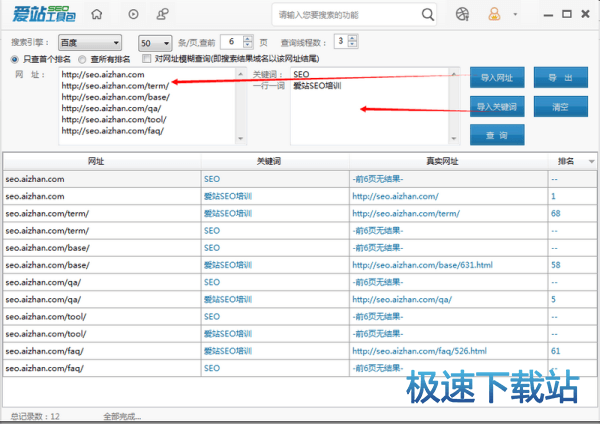Click keyword list scrollbar down arrow
The width and height of the screenshot is (600, 424).
coord(454,139)
